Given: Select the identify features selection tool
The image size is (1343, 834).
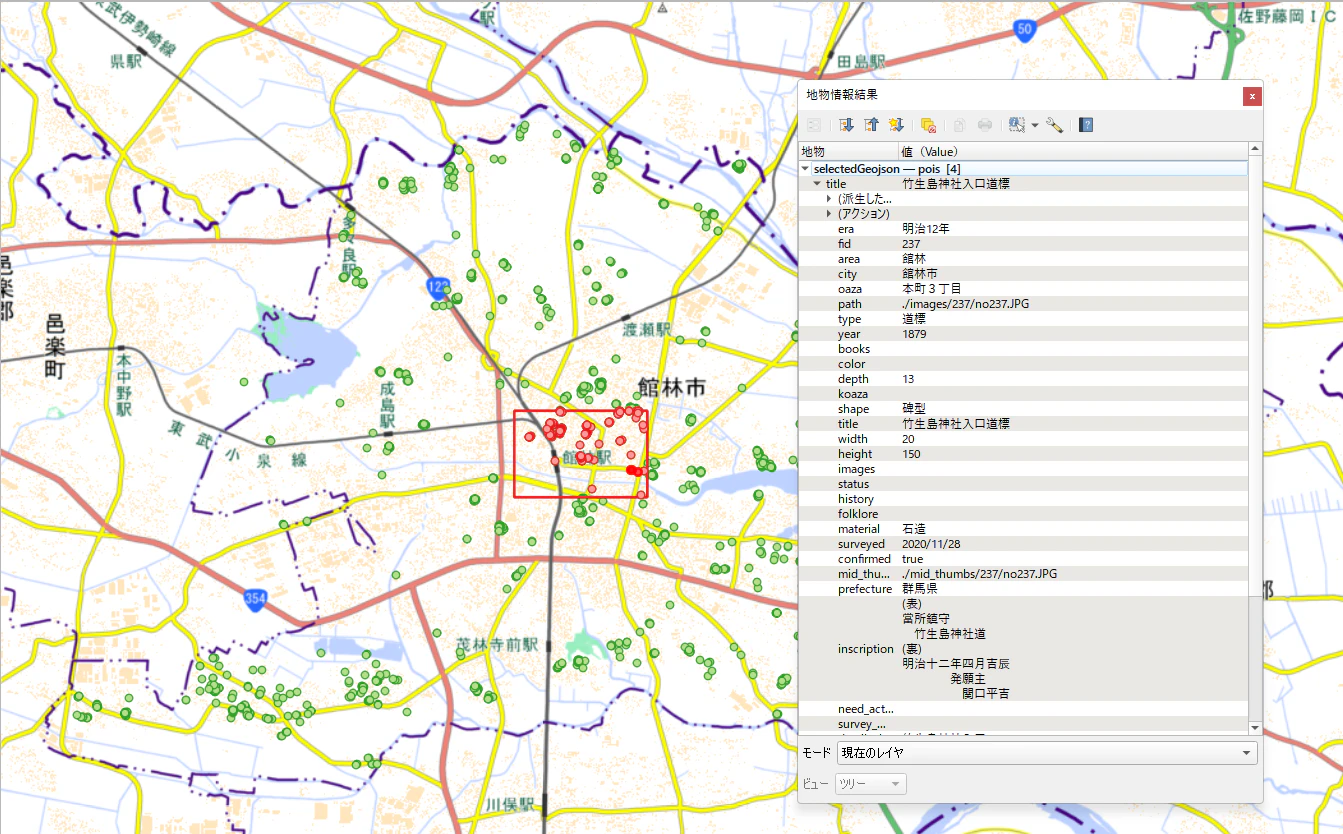Looking at the screenshot, I should [1017, 125].
